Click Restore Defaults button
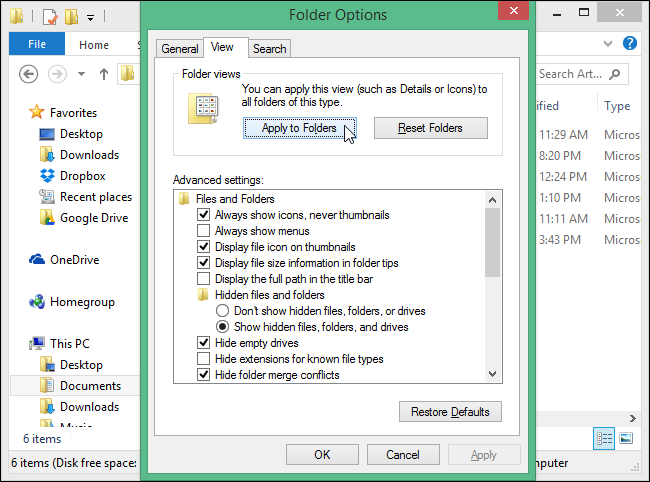 tap(450, 412)
